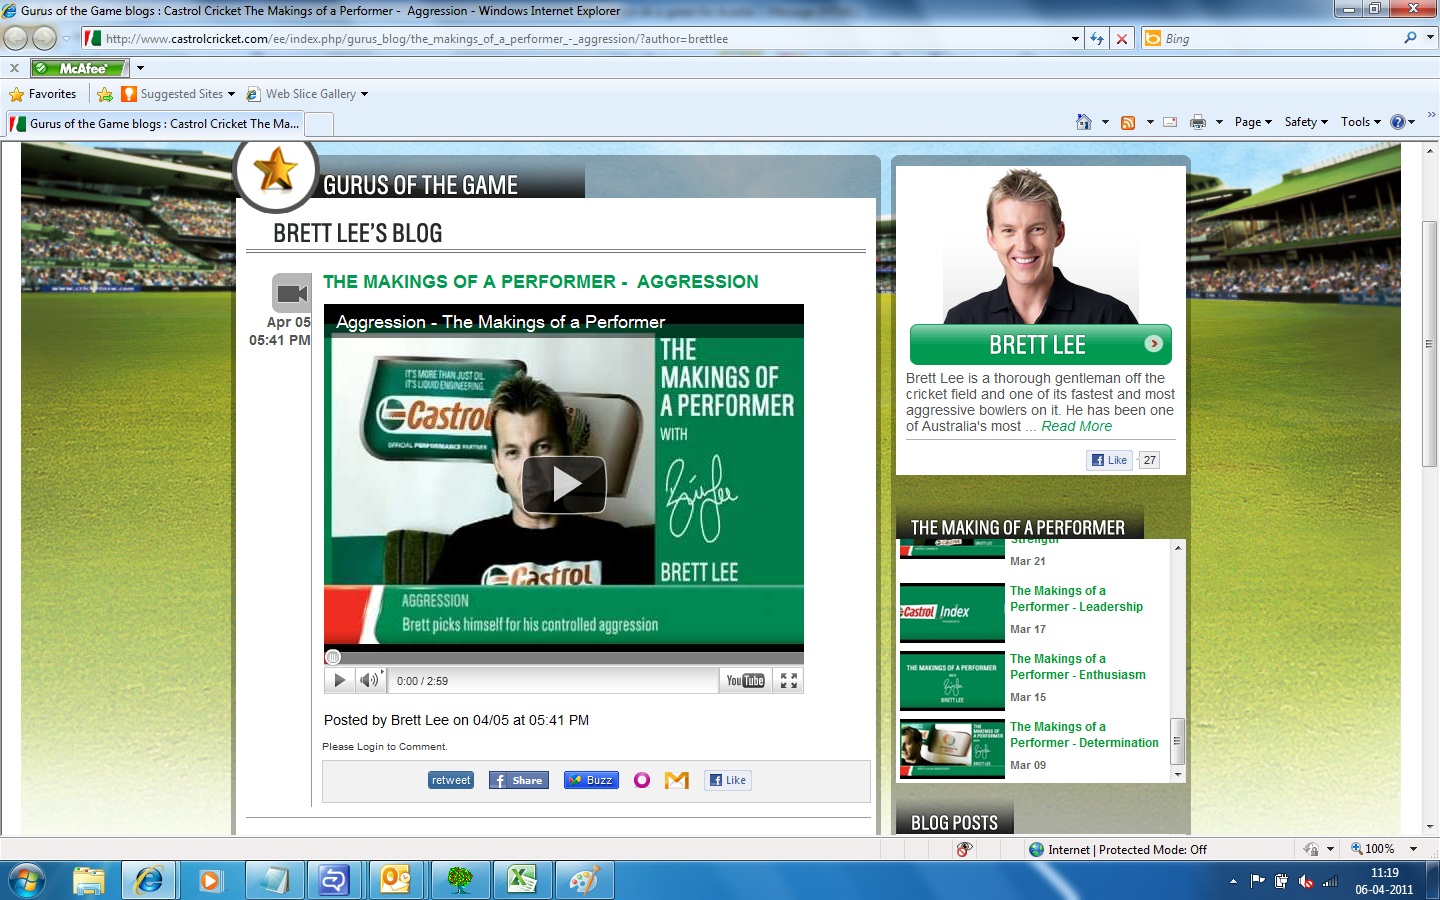This screenshot has width=1440, height=900.
Task: Like Brett Lee's profile on Facebook
Action: click(x=1109, y=460)
